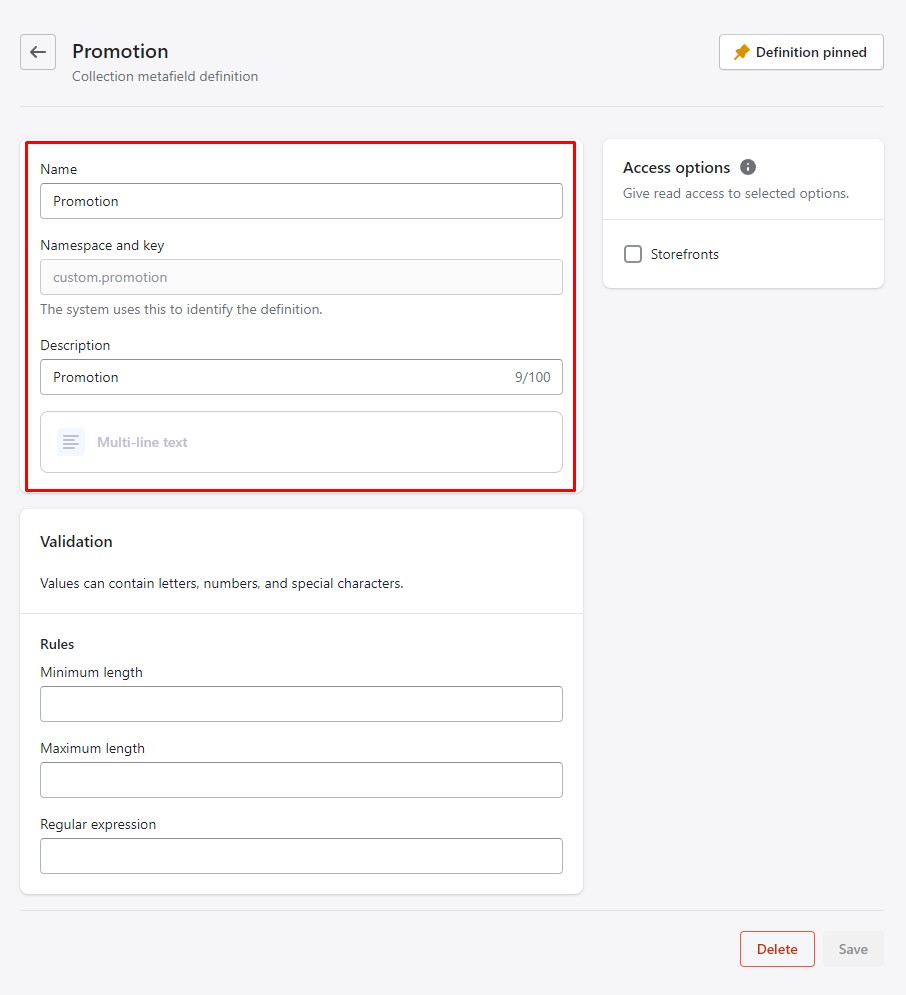The image size is (906, 995).
Task: Select the Minimum length input
Action: [301, 704]
